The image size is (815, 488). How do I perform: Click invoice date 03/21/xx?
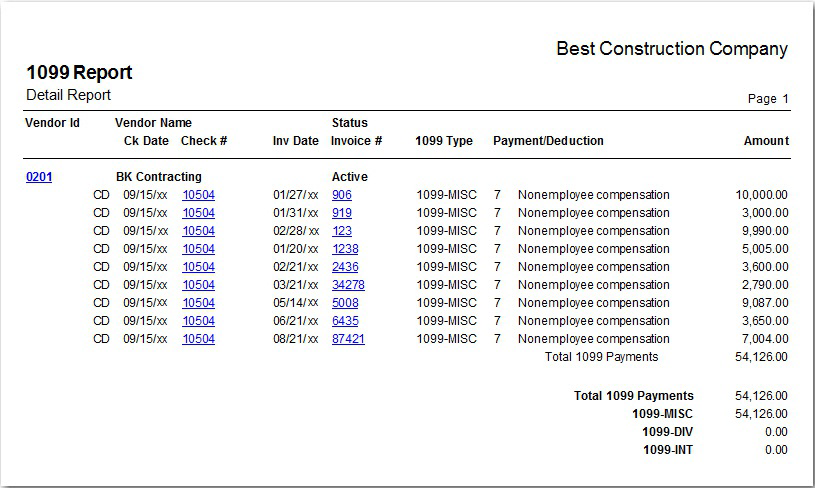(x=296, y=285)
